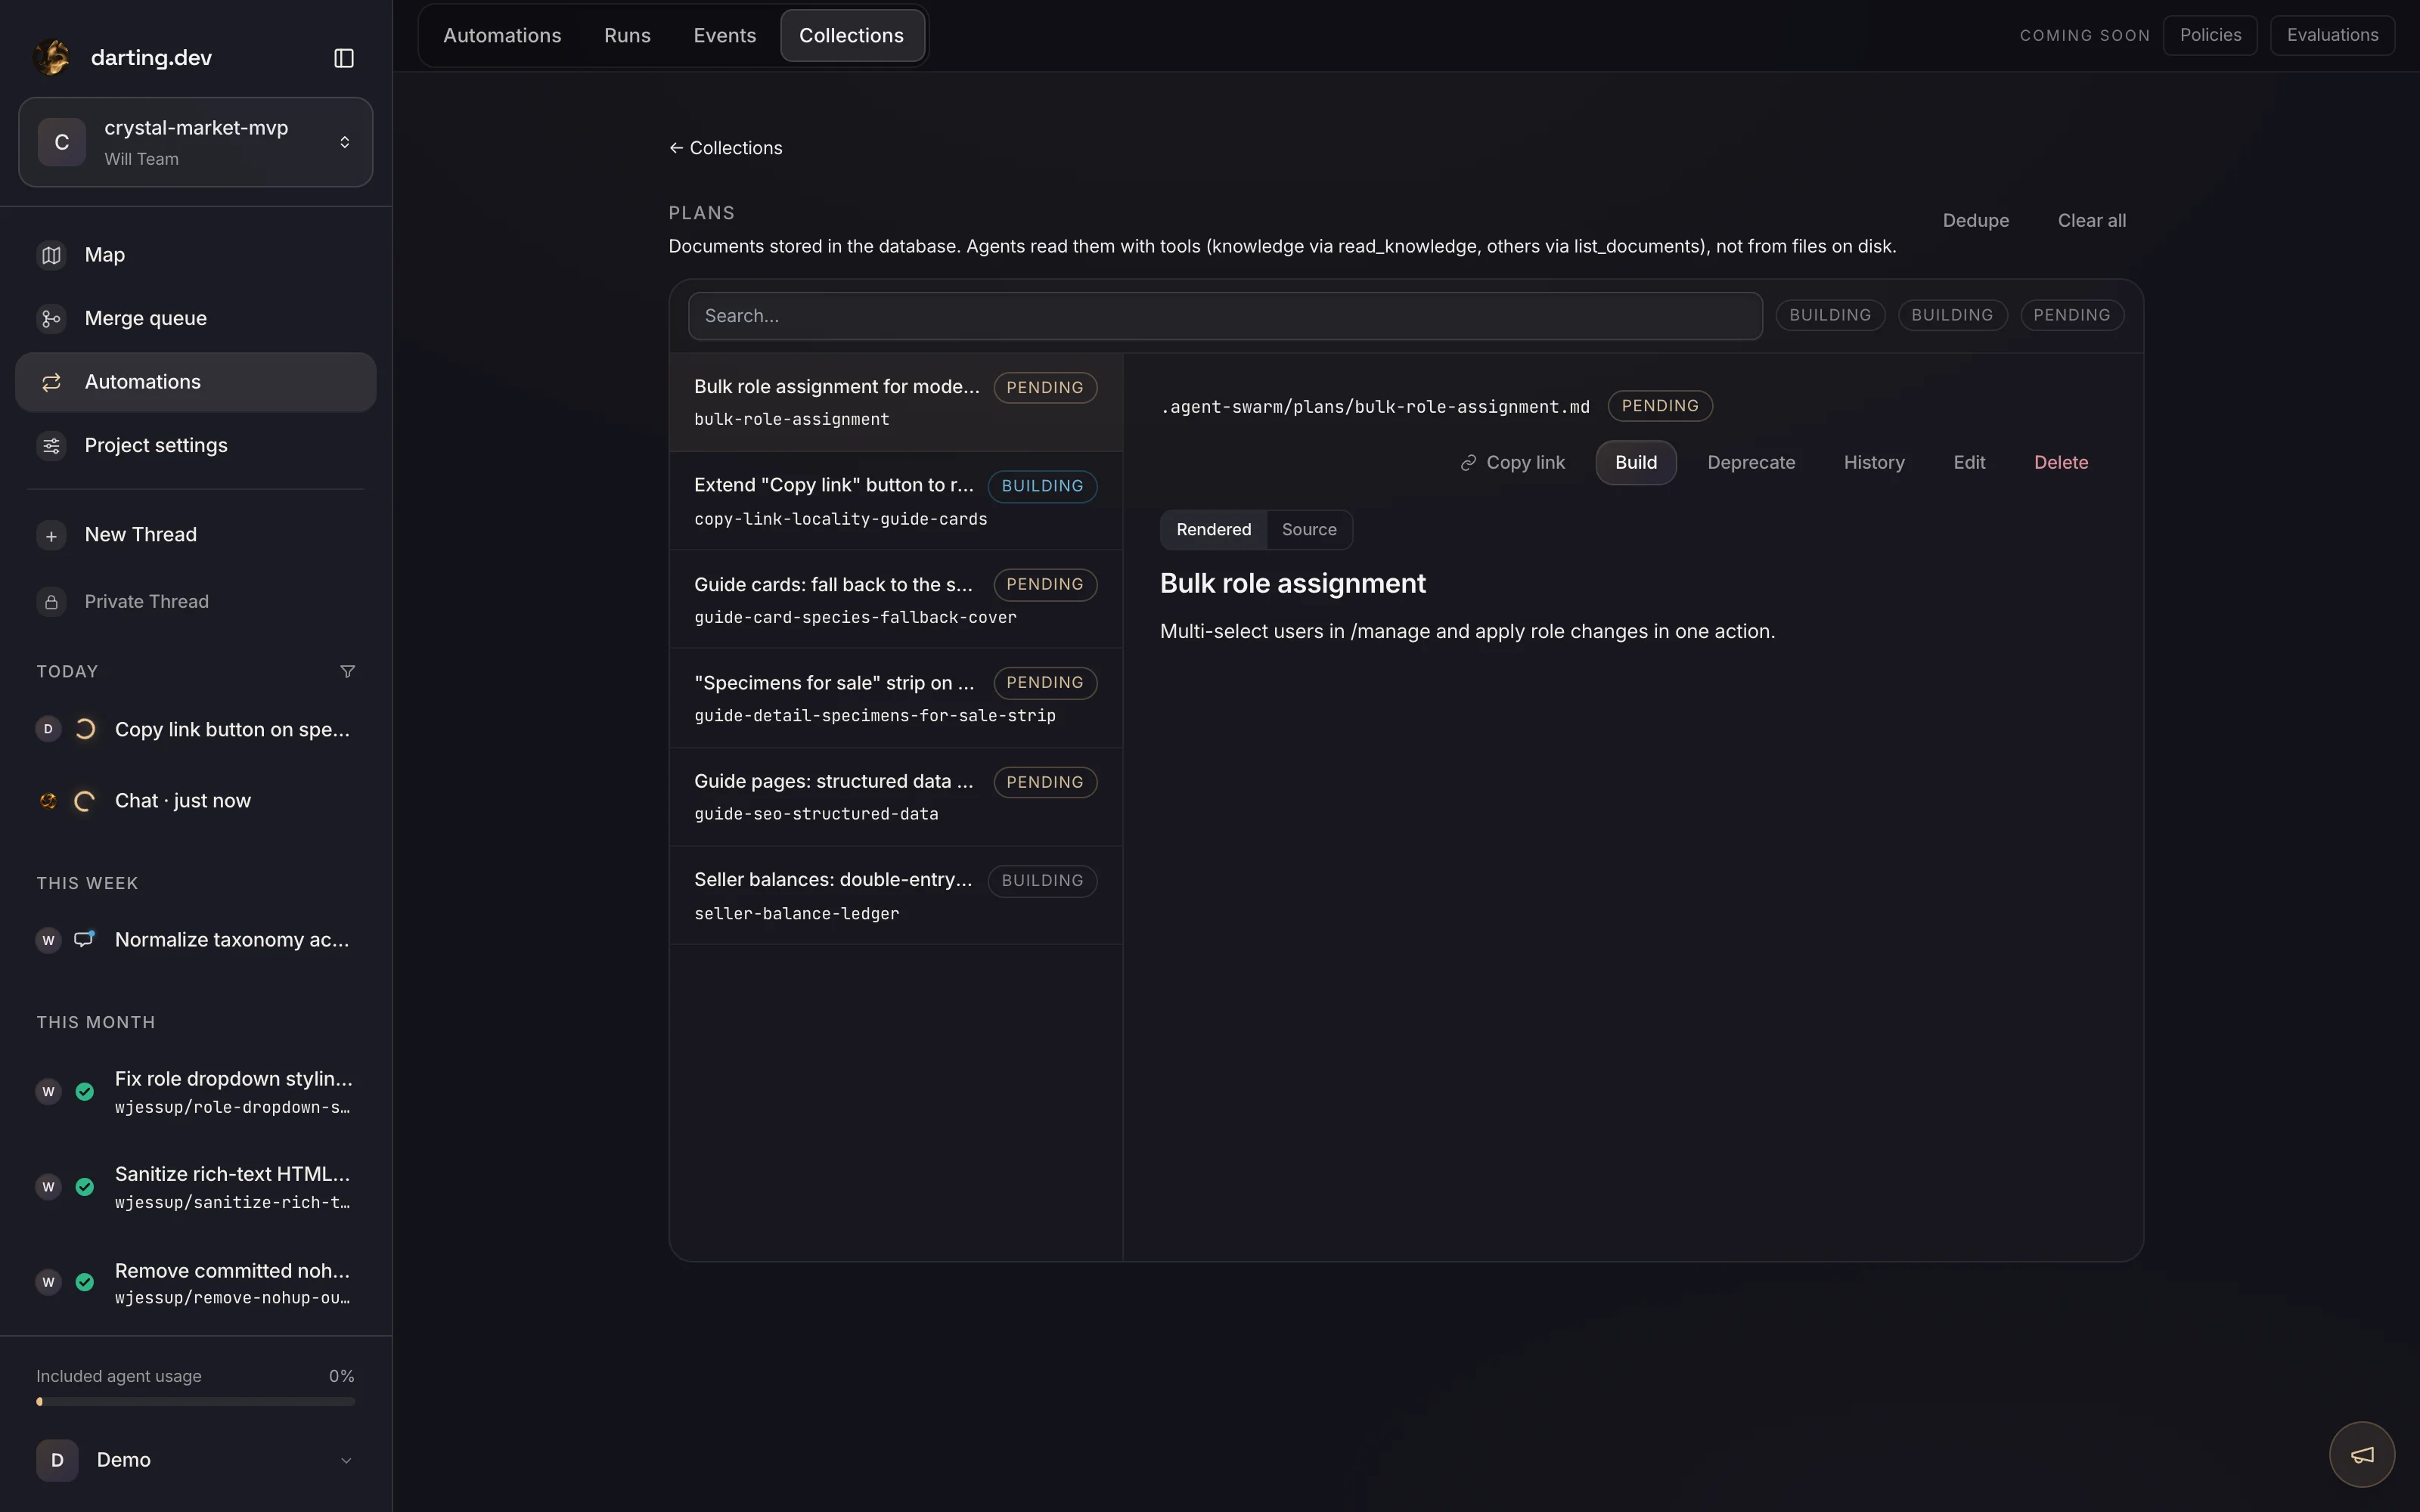Click the Dedupe button
This screenshot has width=2420, height=1512.
[1975, 221]
